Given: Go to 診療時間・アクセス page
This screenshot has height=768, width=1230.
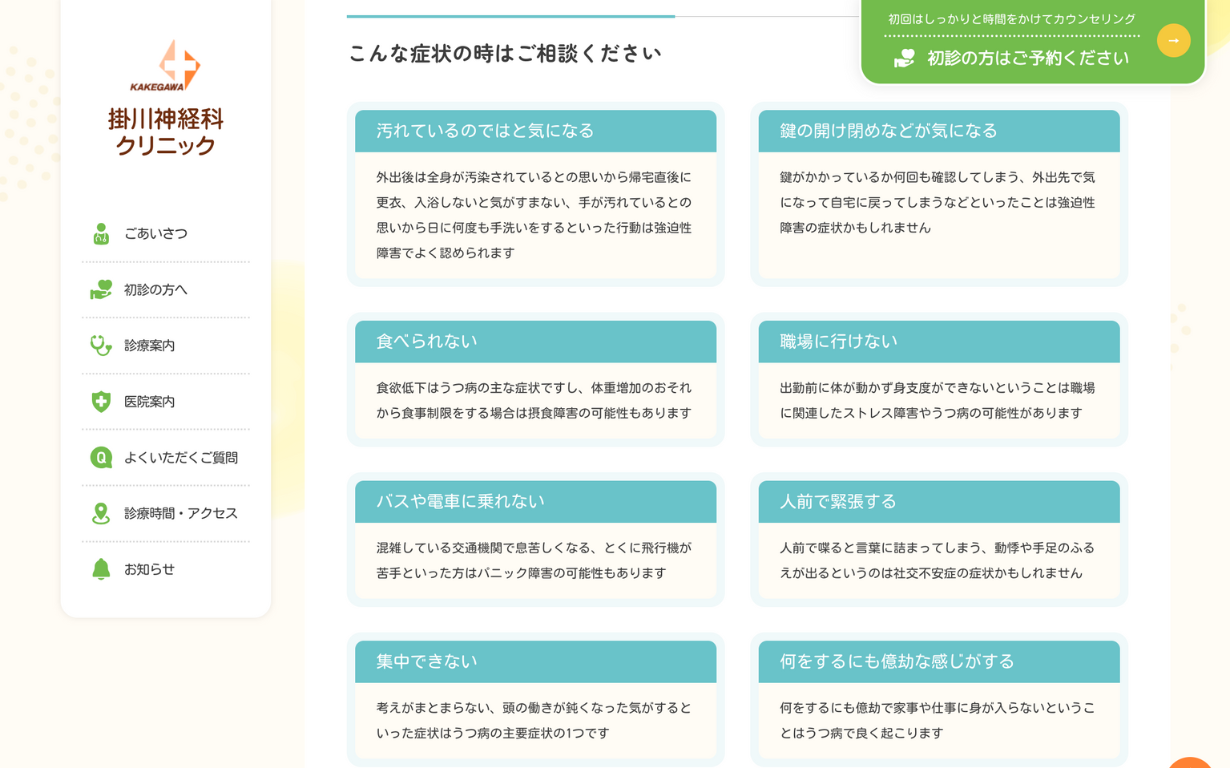Looking at the screenshot, I should 181,514.
